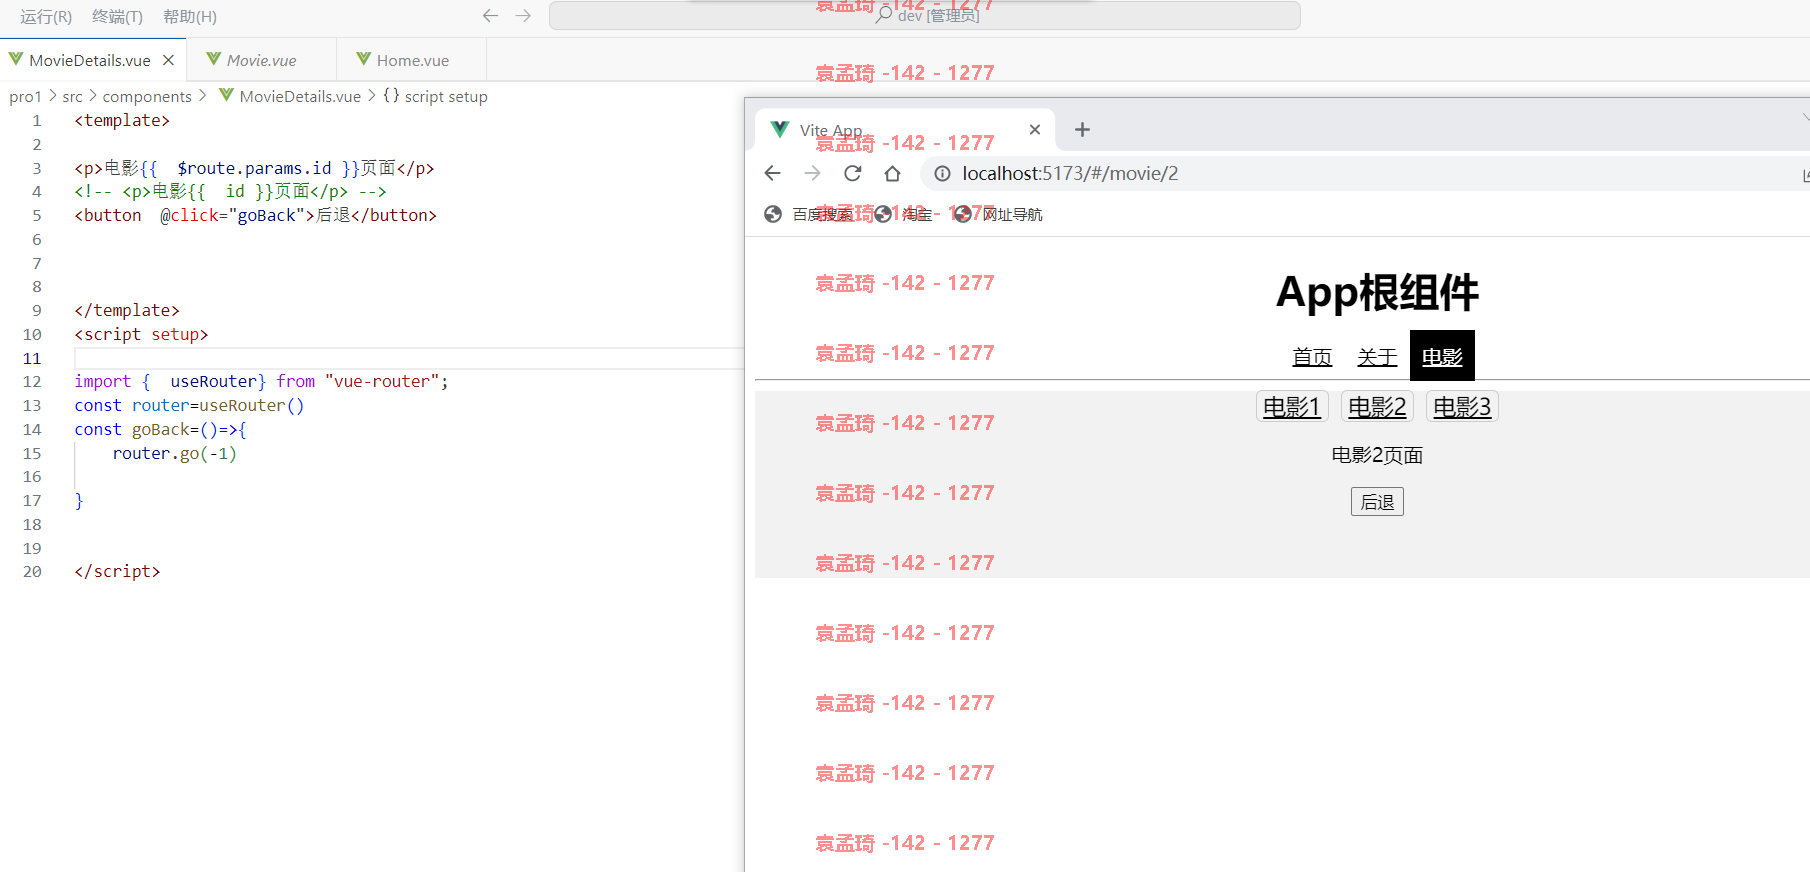Open the 帮助(H) menu
1810x872 pixels.
[x=190, y=16]
